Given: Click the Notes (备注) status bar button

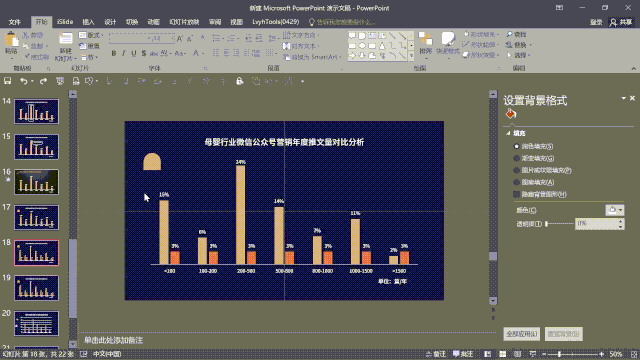Looking at the screenshot, I should pyautogui.click(x=436, y=354).
